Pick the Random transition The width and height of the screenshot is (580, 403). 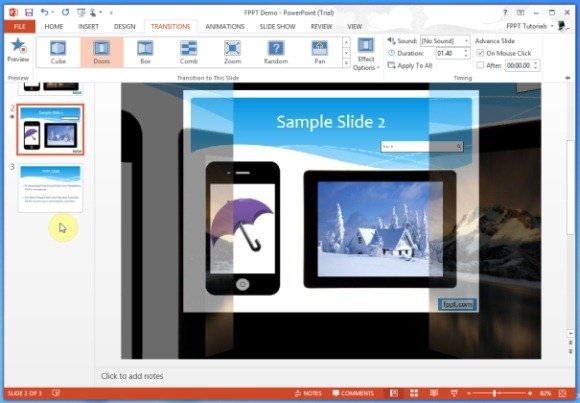(276, 52)
